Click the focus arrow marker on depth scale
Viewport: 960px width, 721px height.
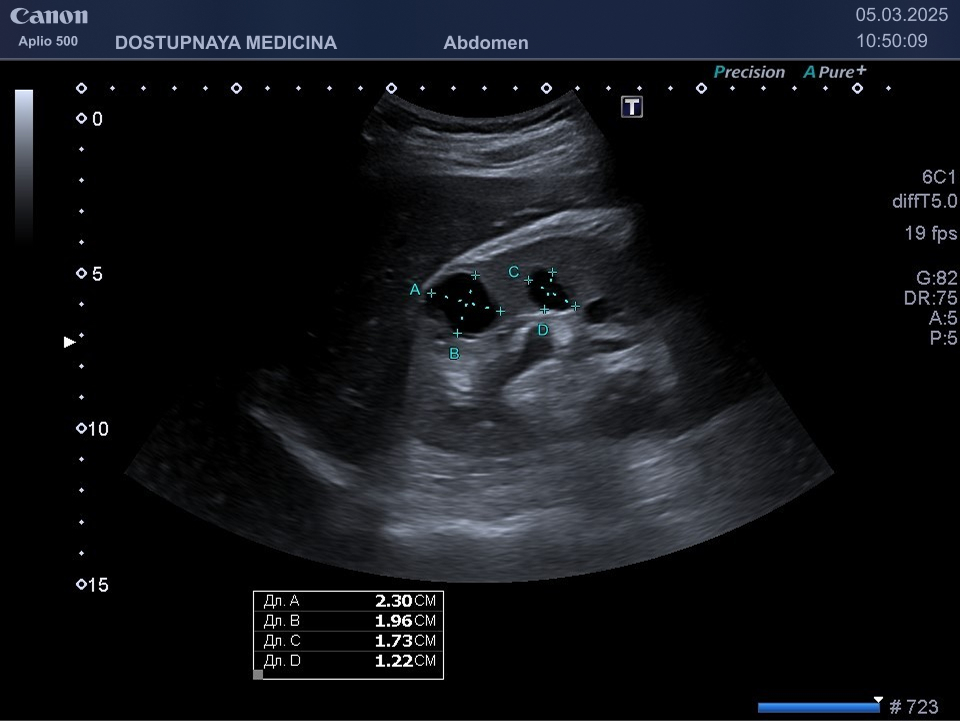(70, 342)
